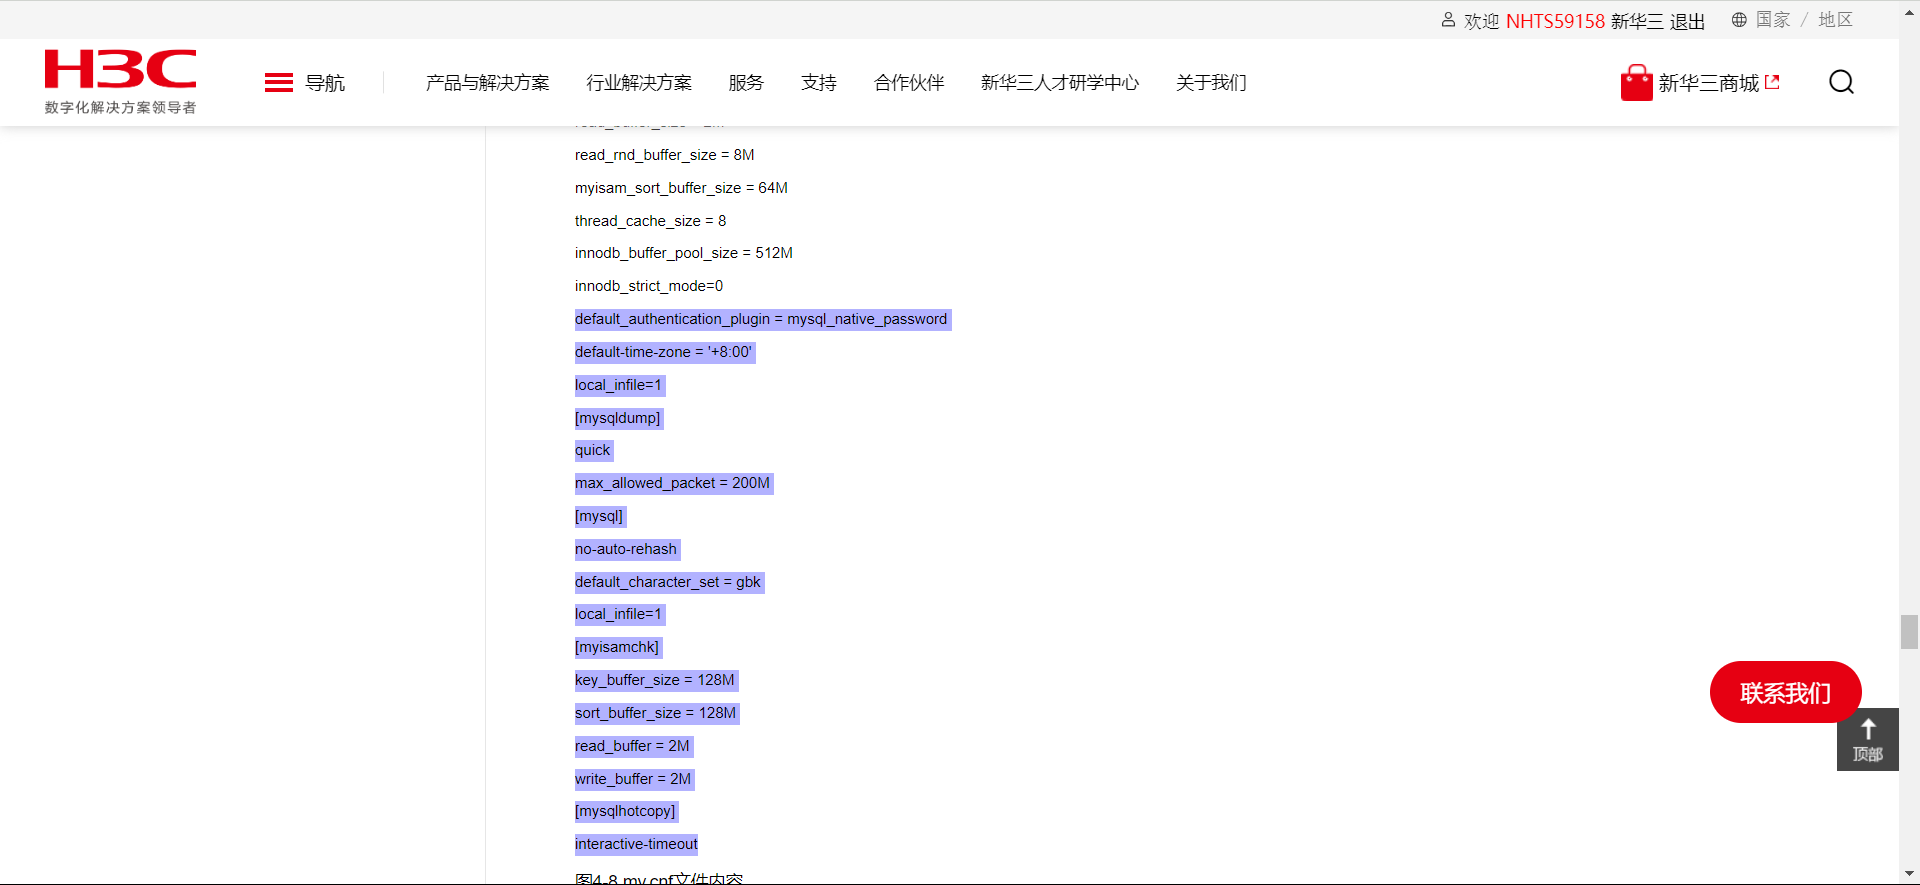Image resolution: width=1920 pixels, height=885 pixels.
Task: Open the search magnifier icon
Action: coord(1841,82)
